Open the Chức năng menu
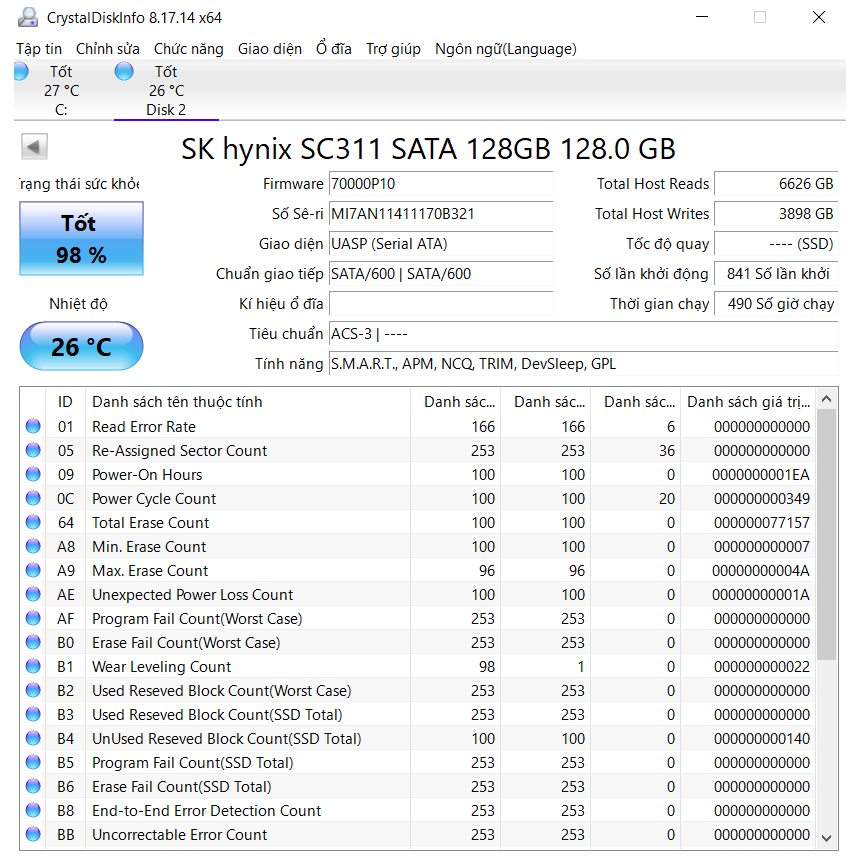859x859 pixels. coord(188,49)
